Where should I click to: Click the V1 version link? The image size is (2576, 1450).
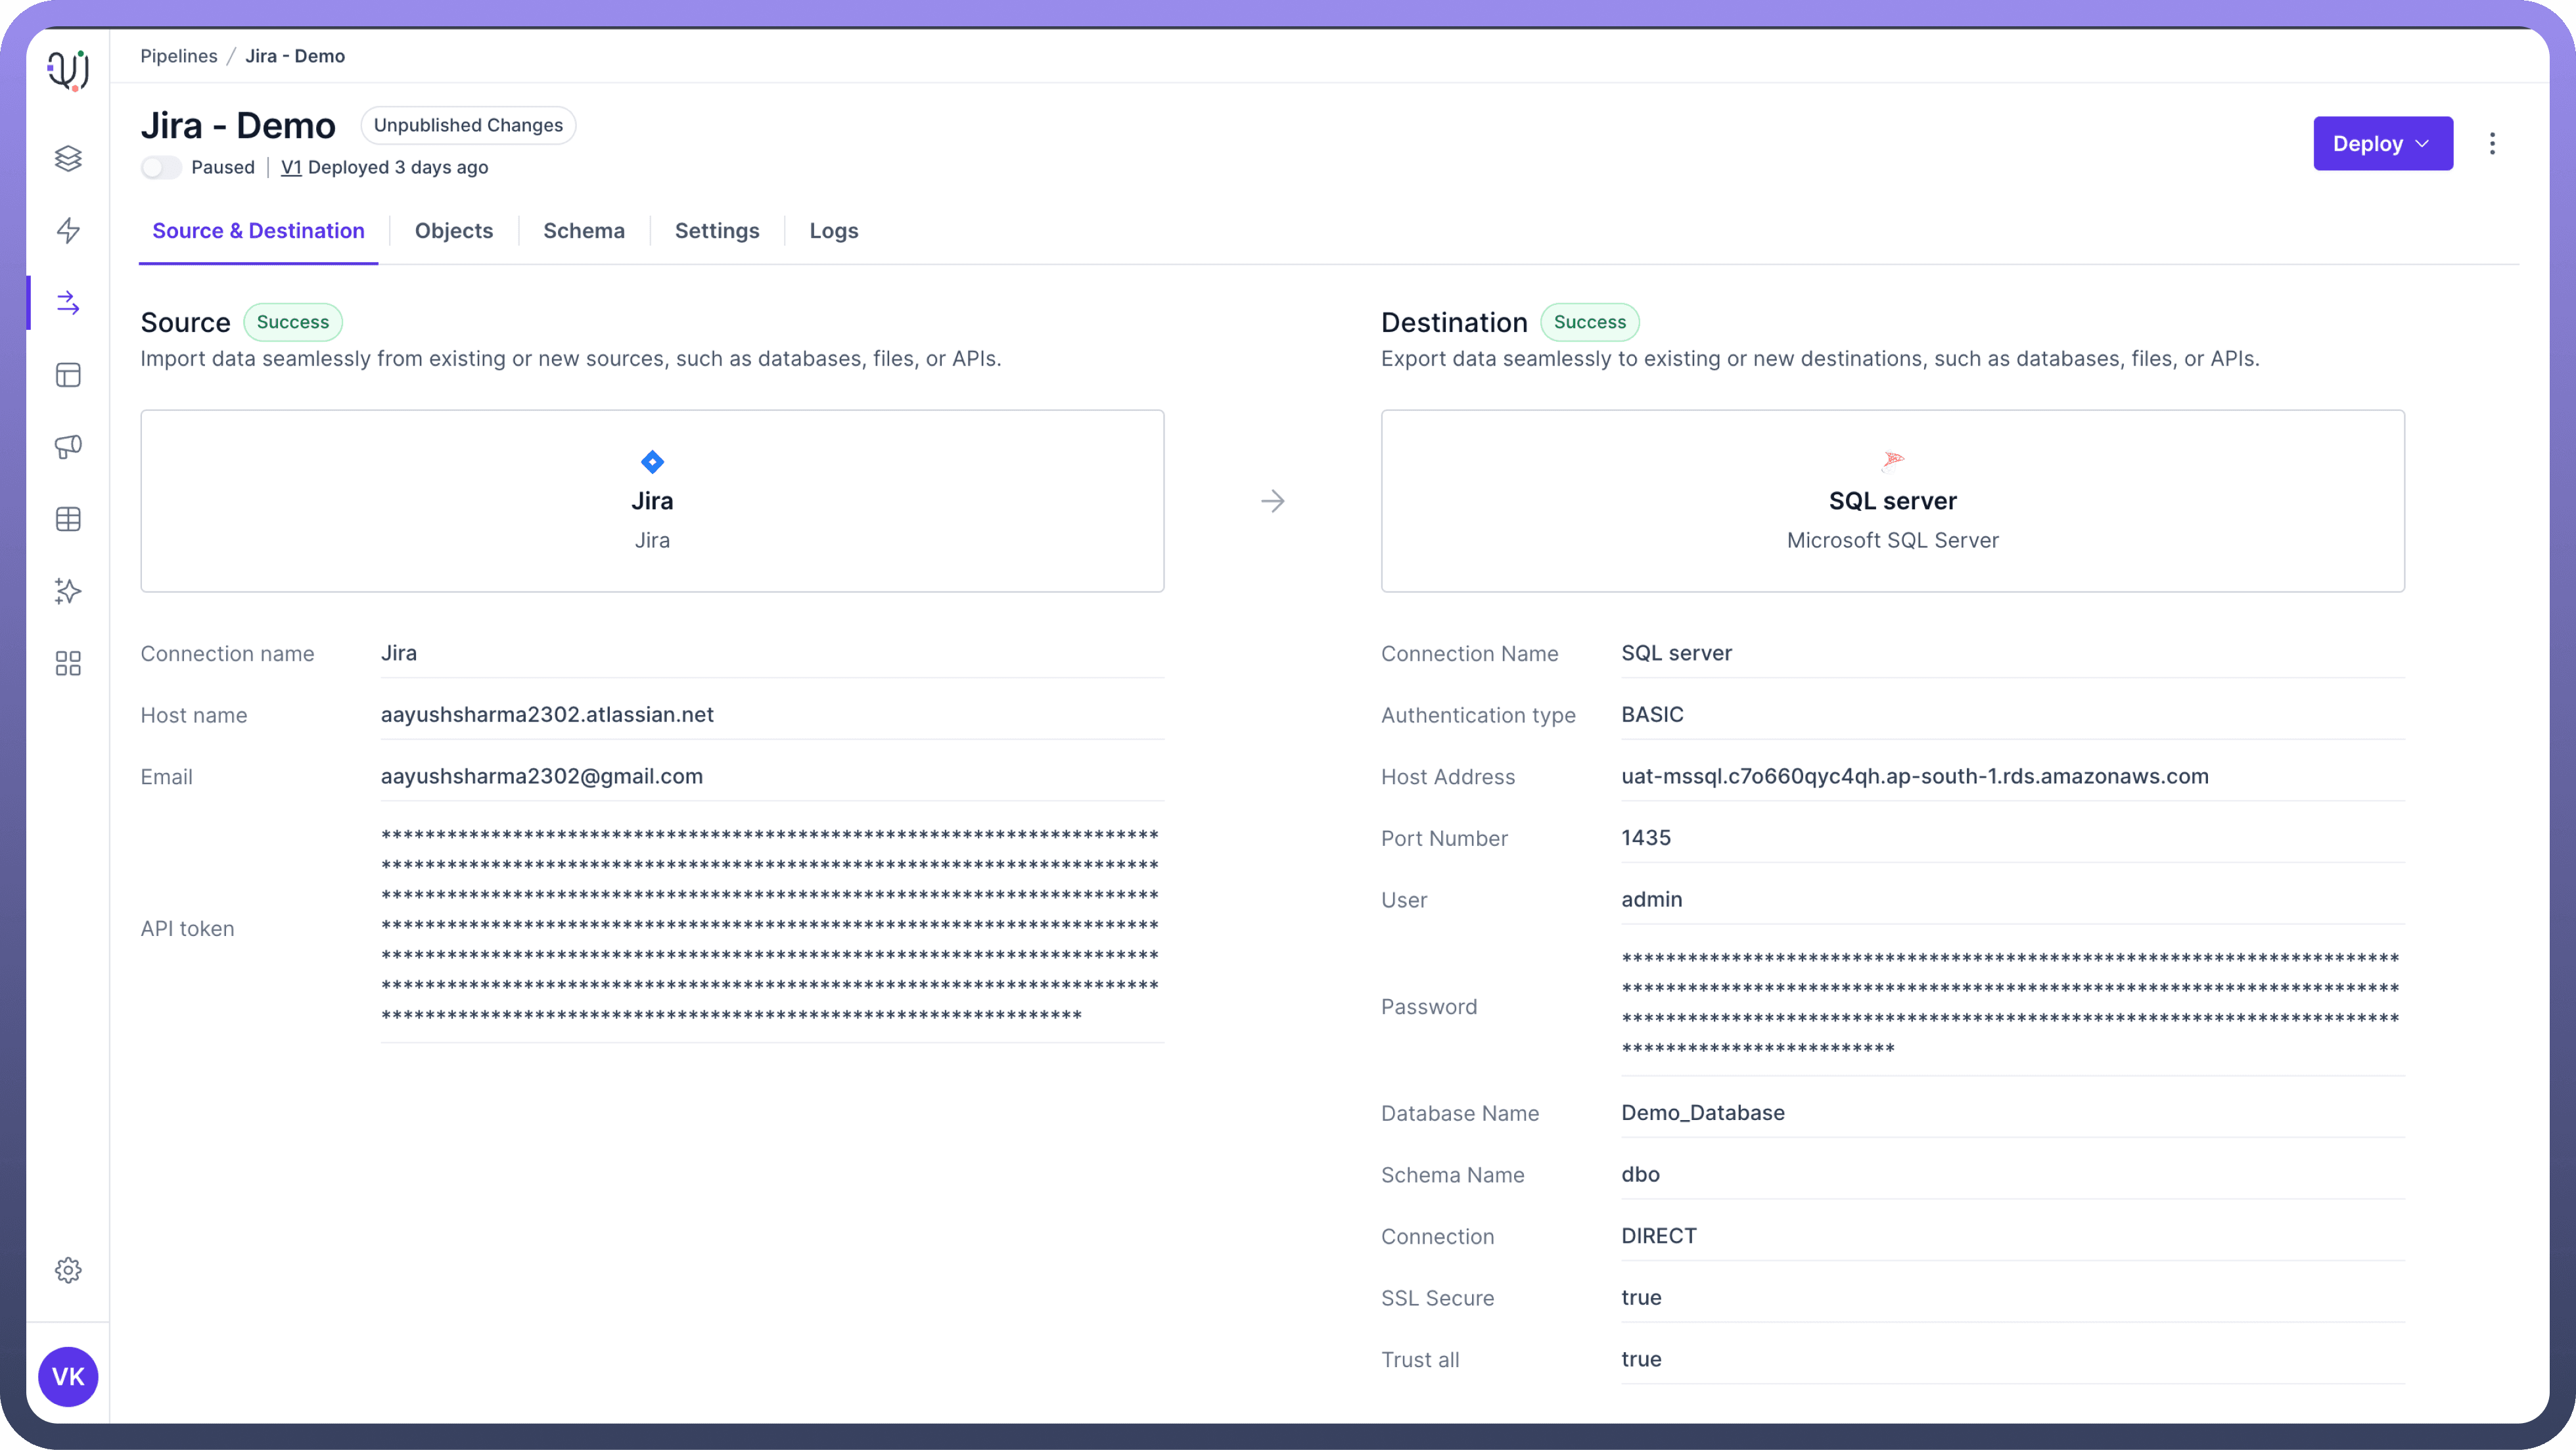(290, 167)
